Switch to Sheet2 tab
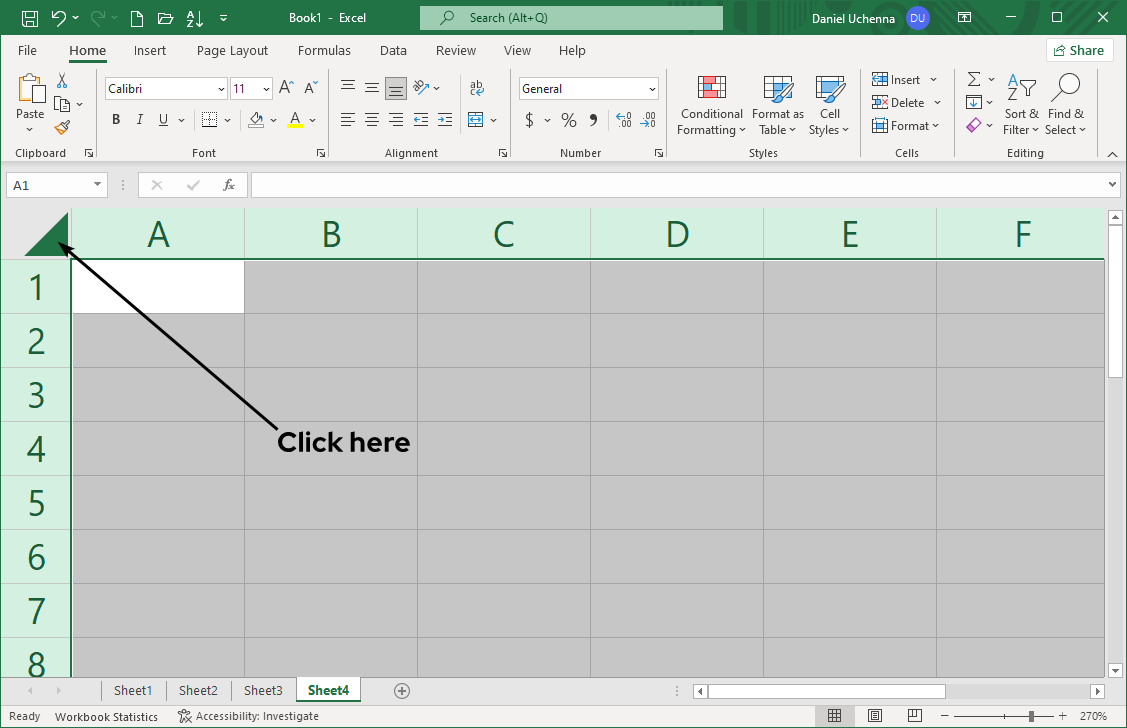The width and height of the screenshot is (1127, 728). [198, 690]
